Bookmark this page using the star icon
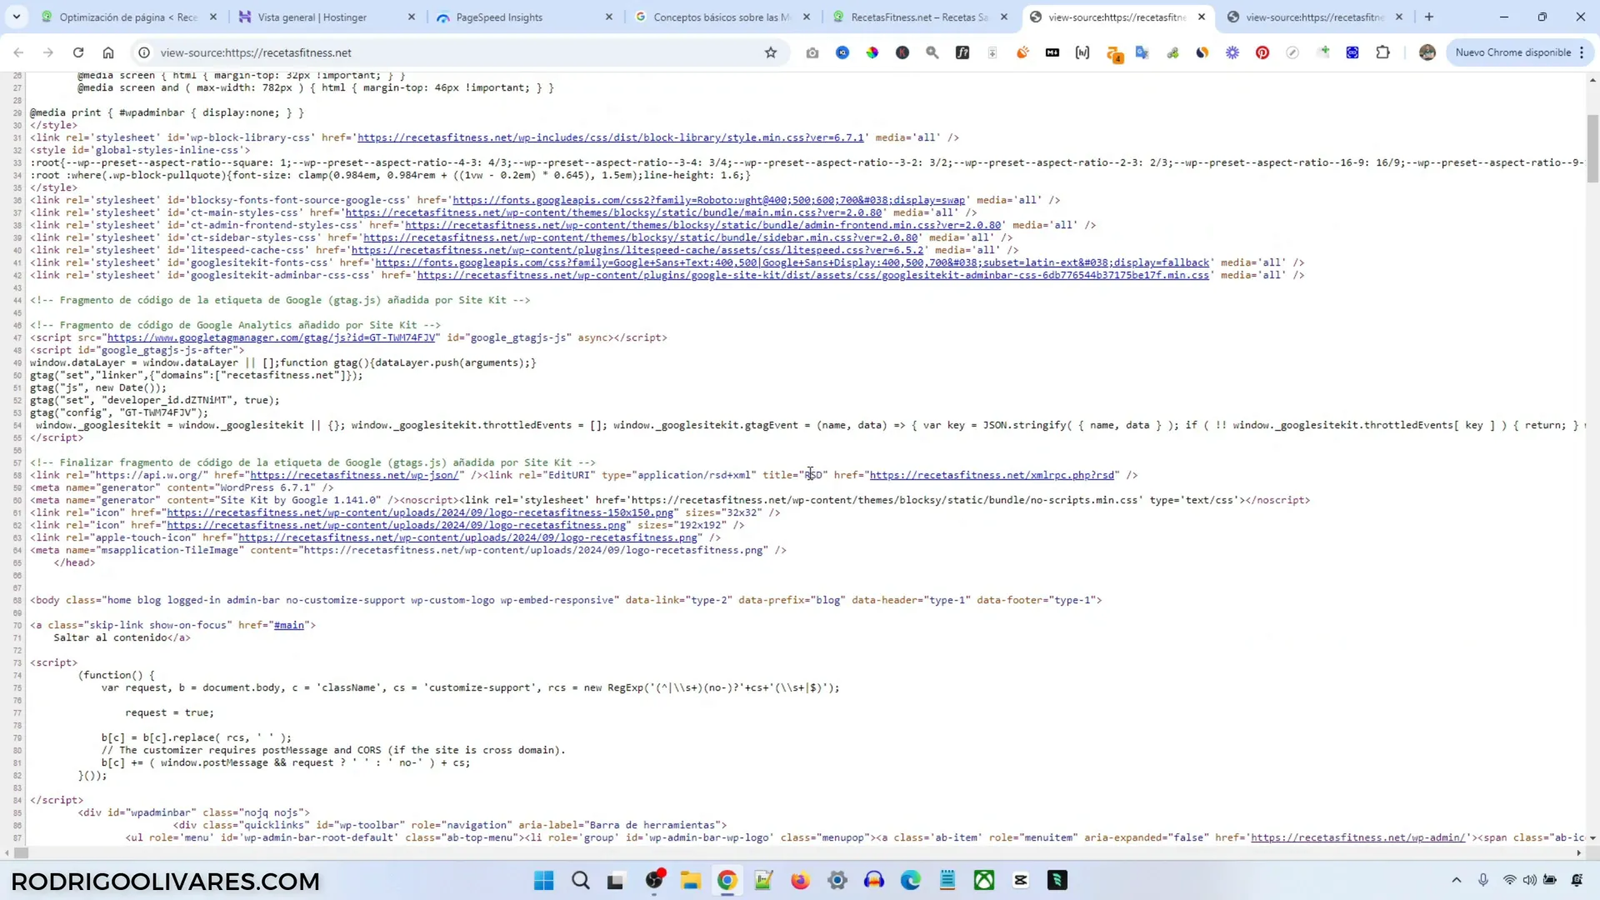Screen dimensions: 1600x900 click(x=770, y=52)
